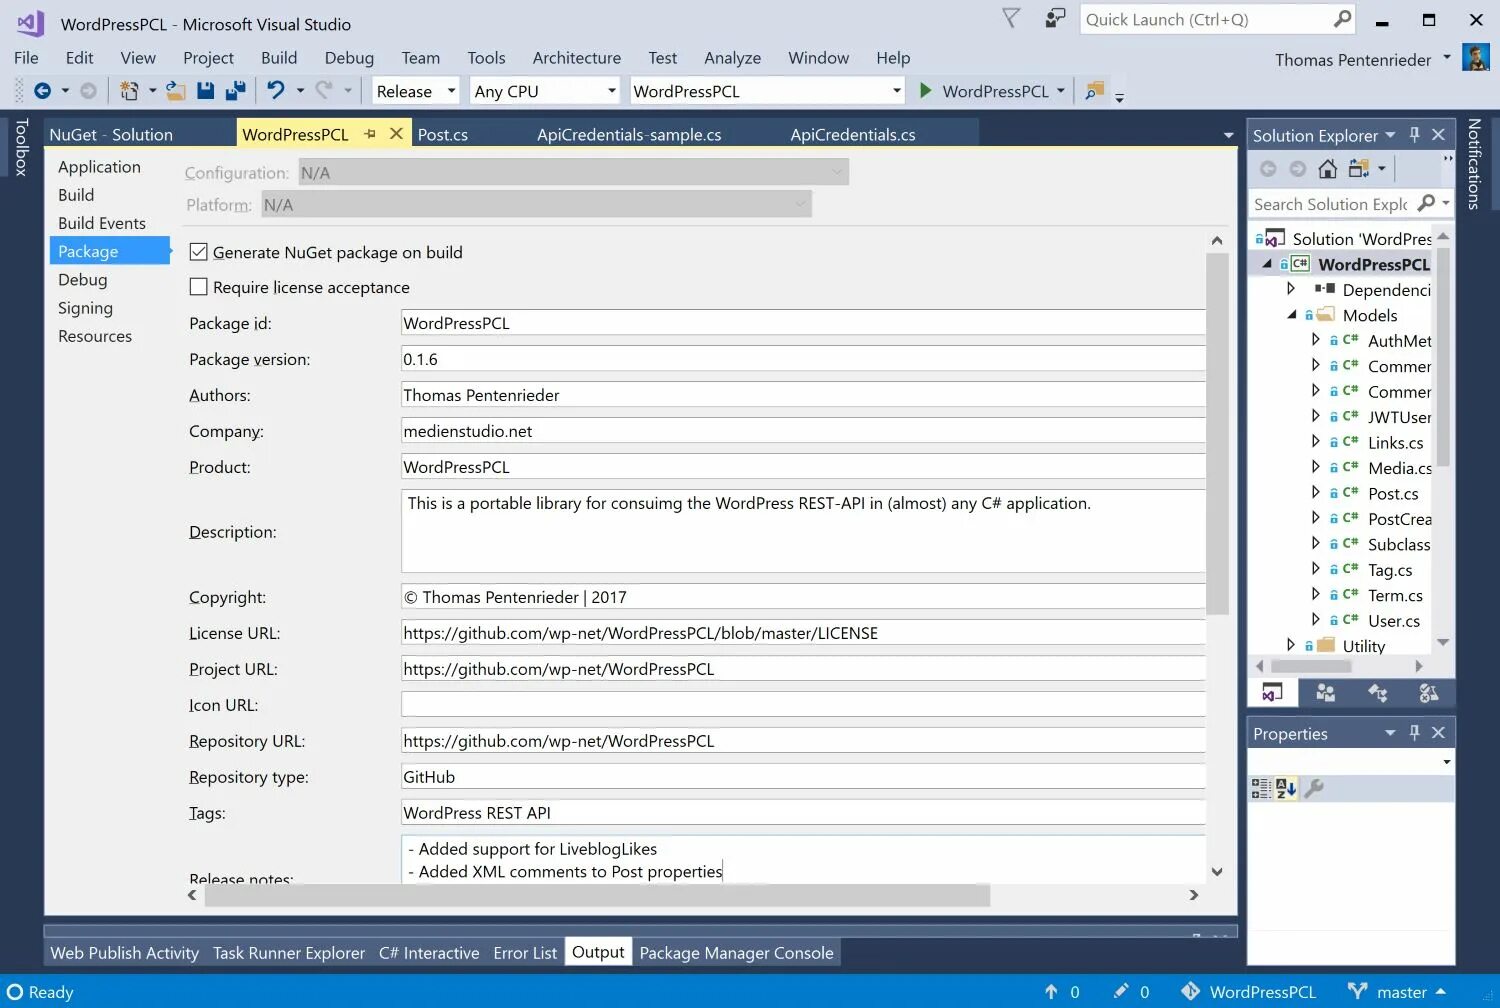Click the find-in-files toolbar icon right of Start

[x=1095, y=91]
